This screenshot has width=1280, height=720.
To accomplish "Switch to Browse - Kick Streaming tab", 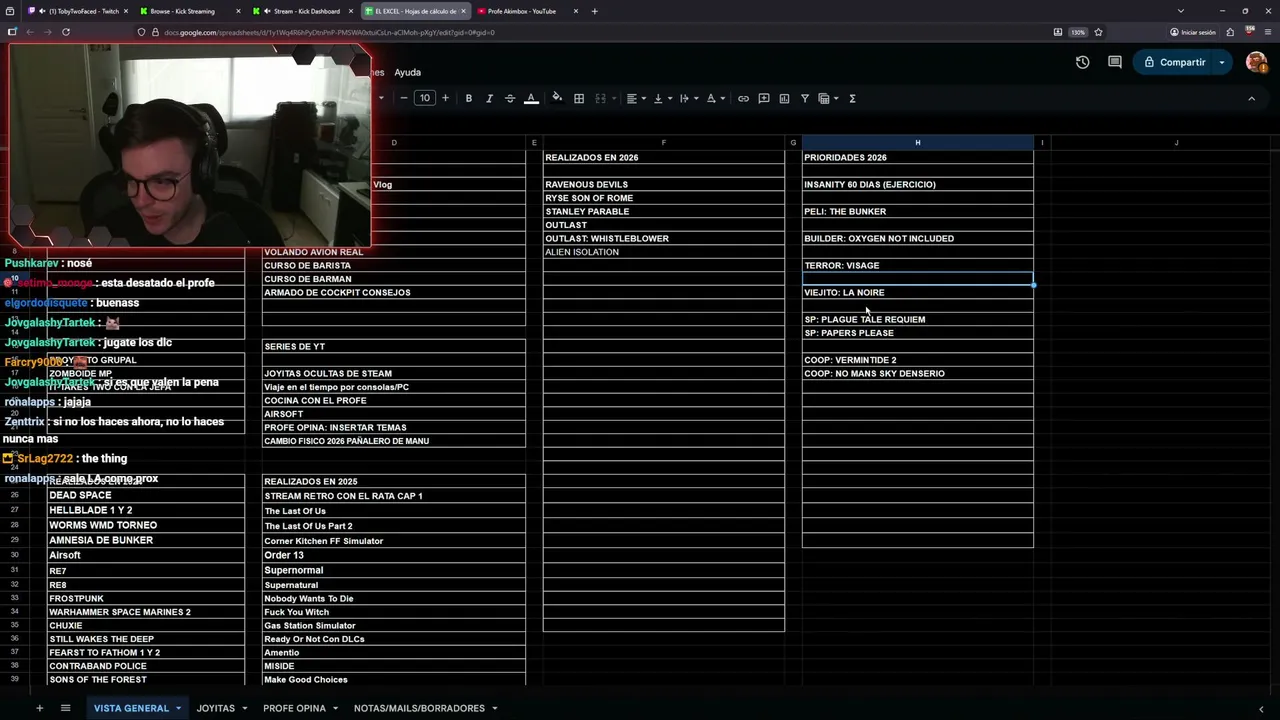I will pos(190,11).
